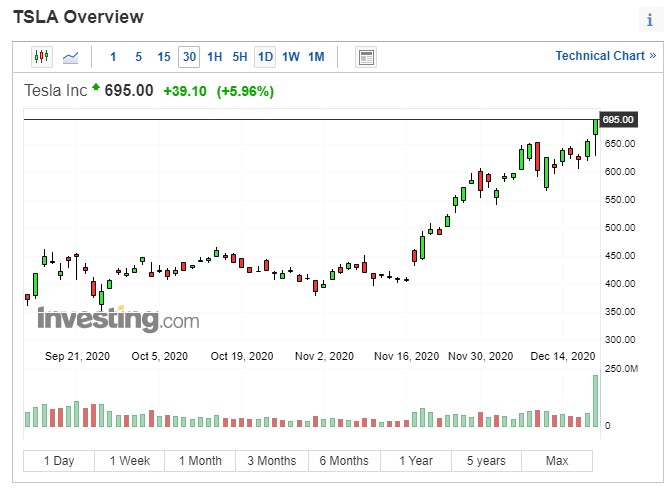Select the 30 minute interval

coord(189,57)
